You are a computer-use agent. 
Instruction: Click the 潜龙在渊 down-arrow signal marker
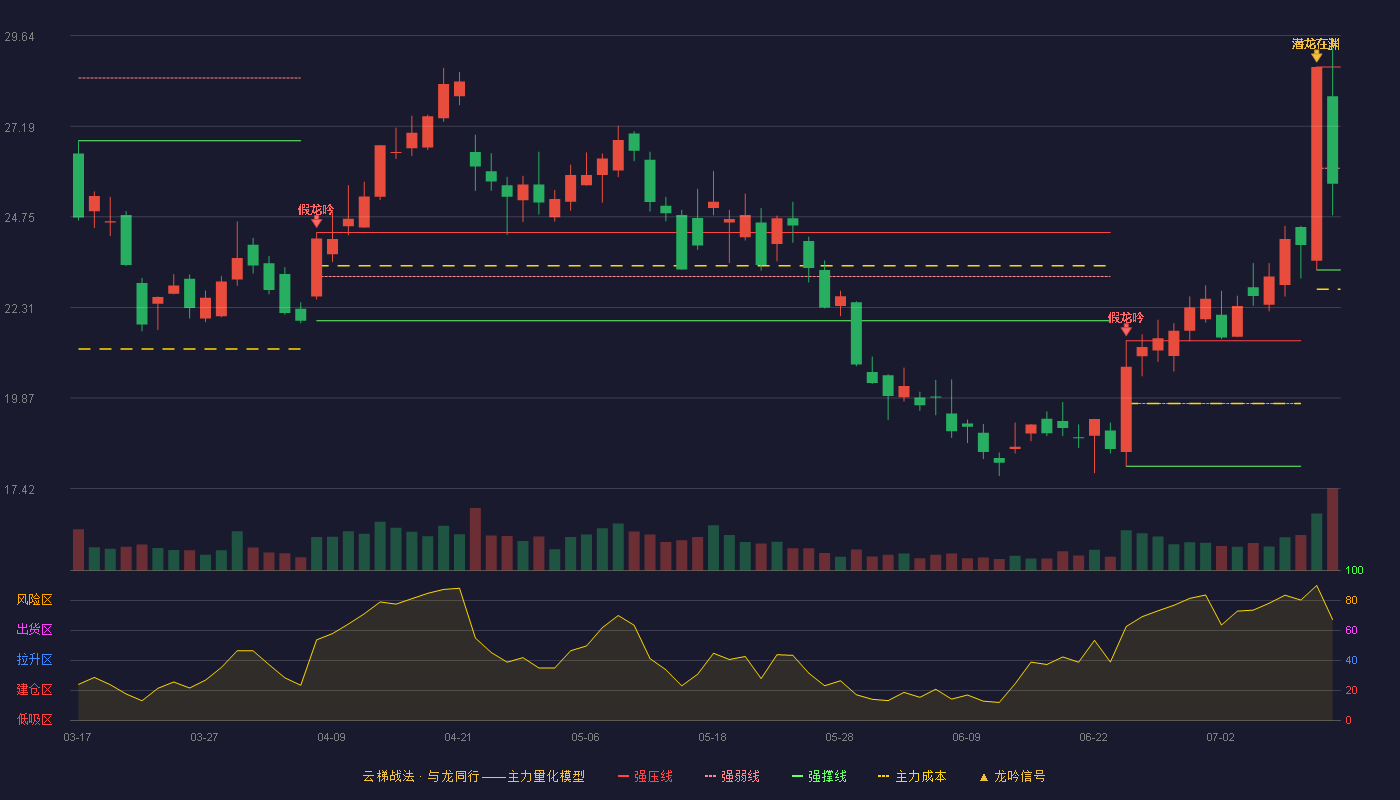tap(1316, 56)
